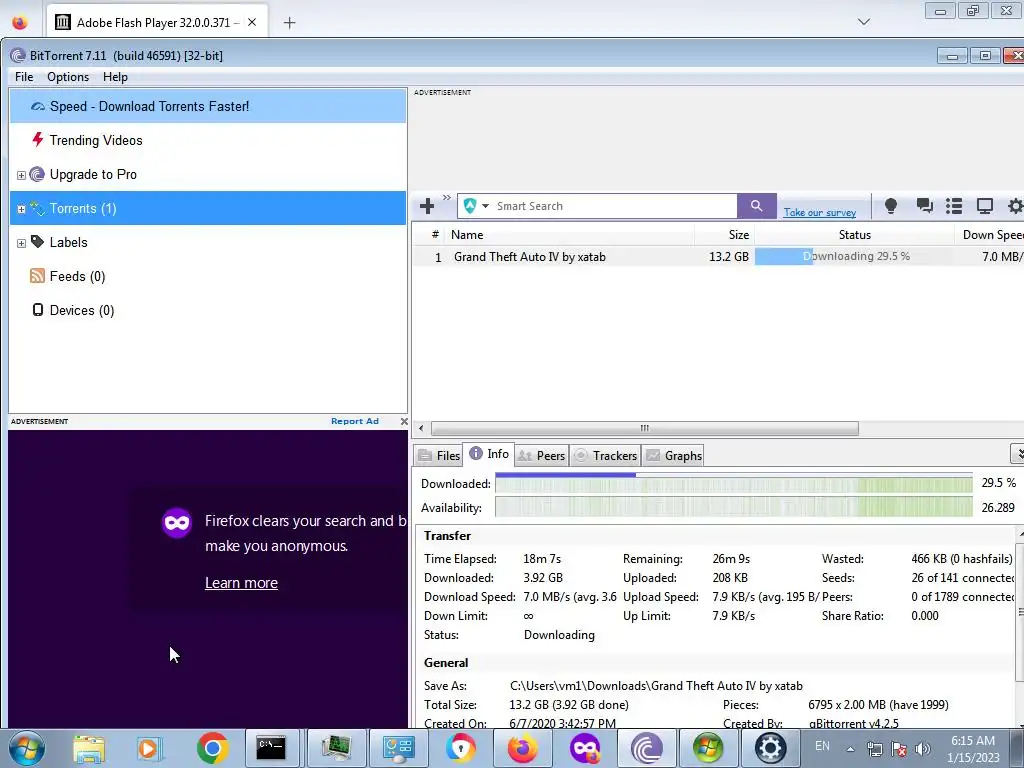The width and height of the screenshot is (1024, 768).
Task: Click the Downloaded pieces progress bar
Action: coord(733,483)
